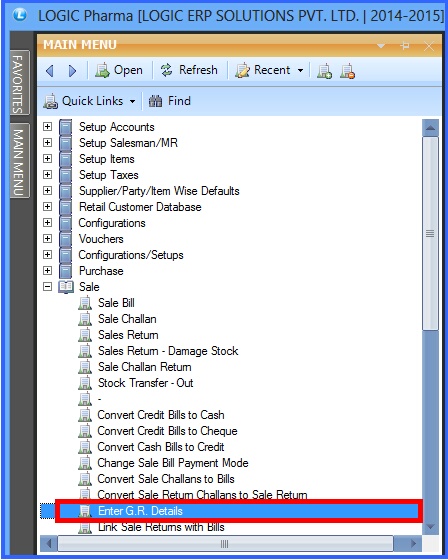Collapse the Sale node
The width and height of the screenshot is (448, 560).
(x=47, y=287)
